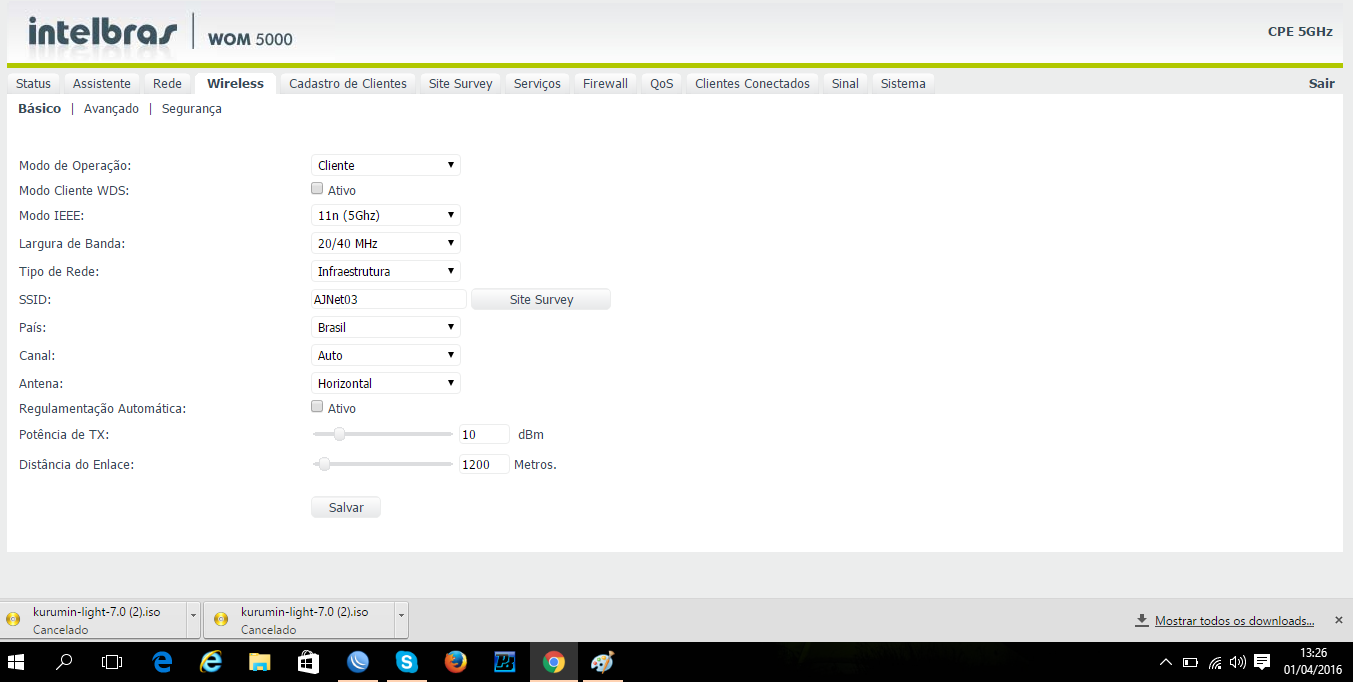Enable Regulamentação Automática Ativo checkbox
The height and width of the screenshot is (682, 1353).
click(x=317, y=407)
